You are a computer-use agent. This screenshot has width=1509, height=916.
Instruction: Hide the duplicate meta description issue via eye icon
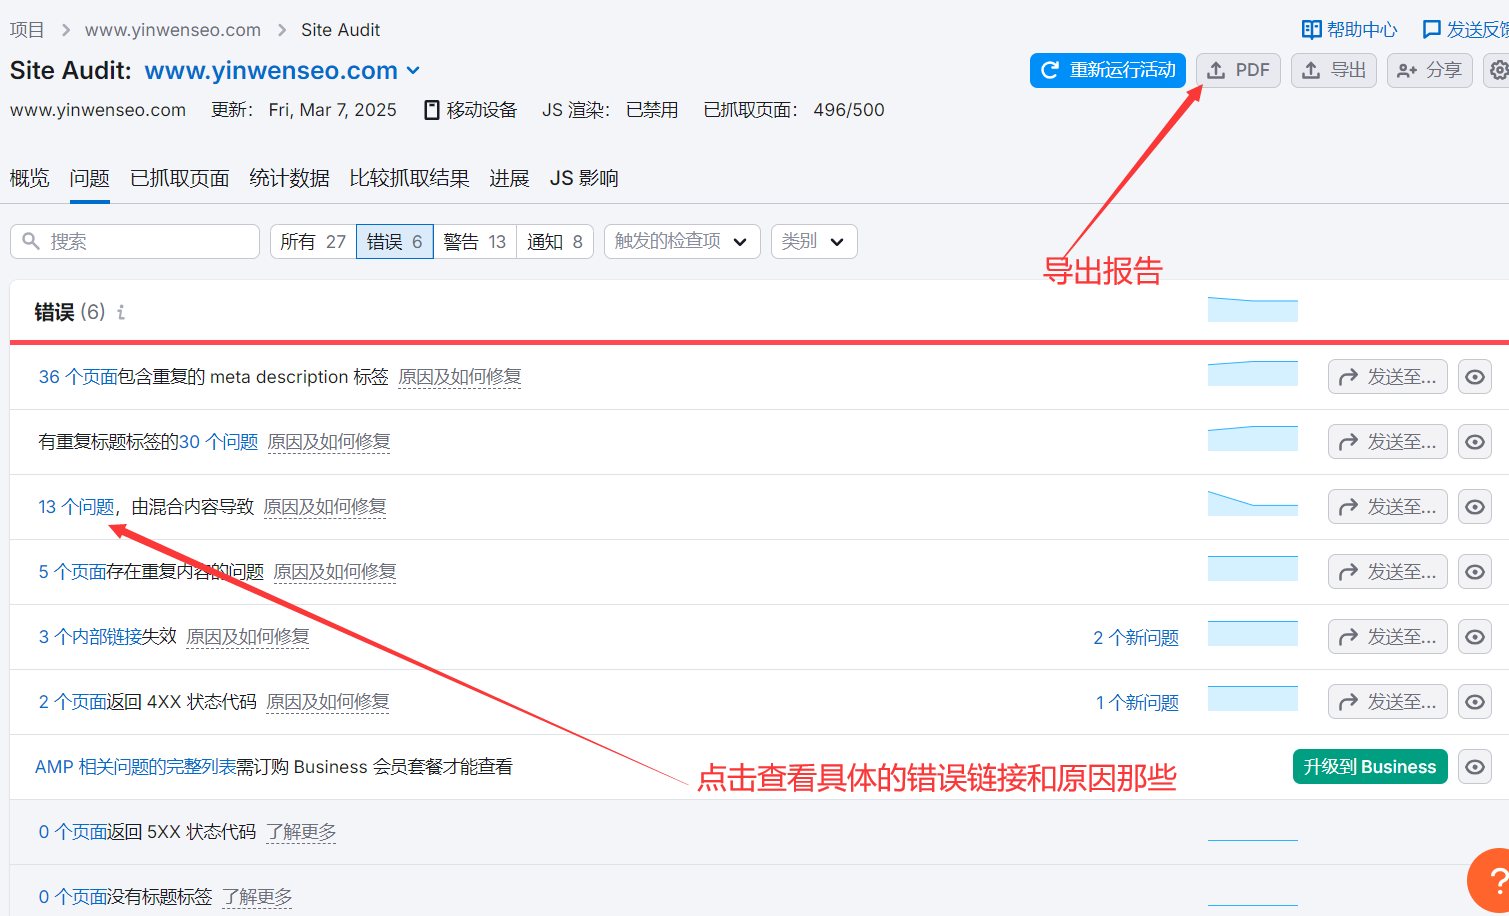(x=1474, y=377)
